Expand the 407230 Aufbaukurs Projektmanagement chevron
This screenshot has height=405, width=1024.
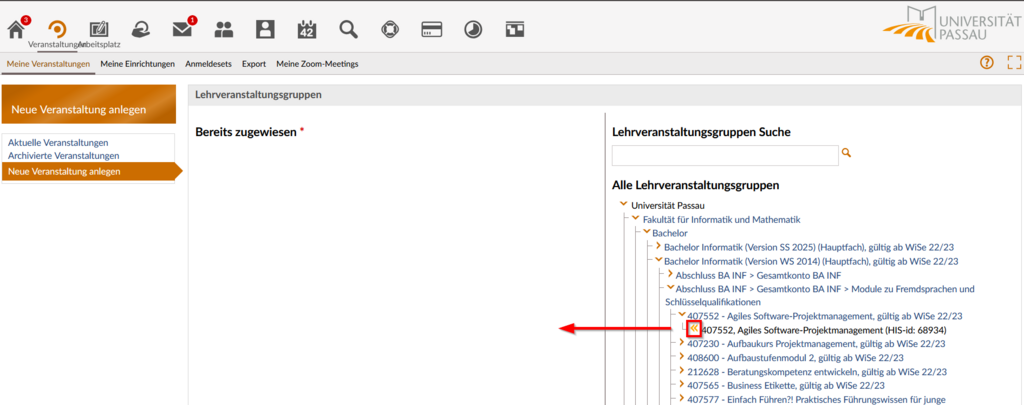click(x=682, y=342)
